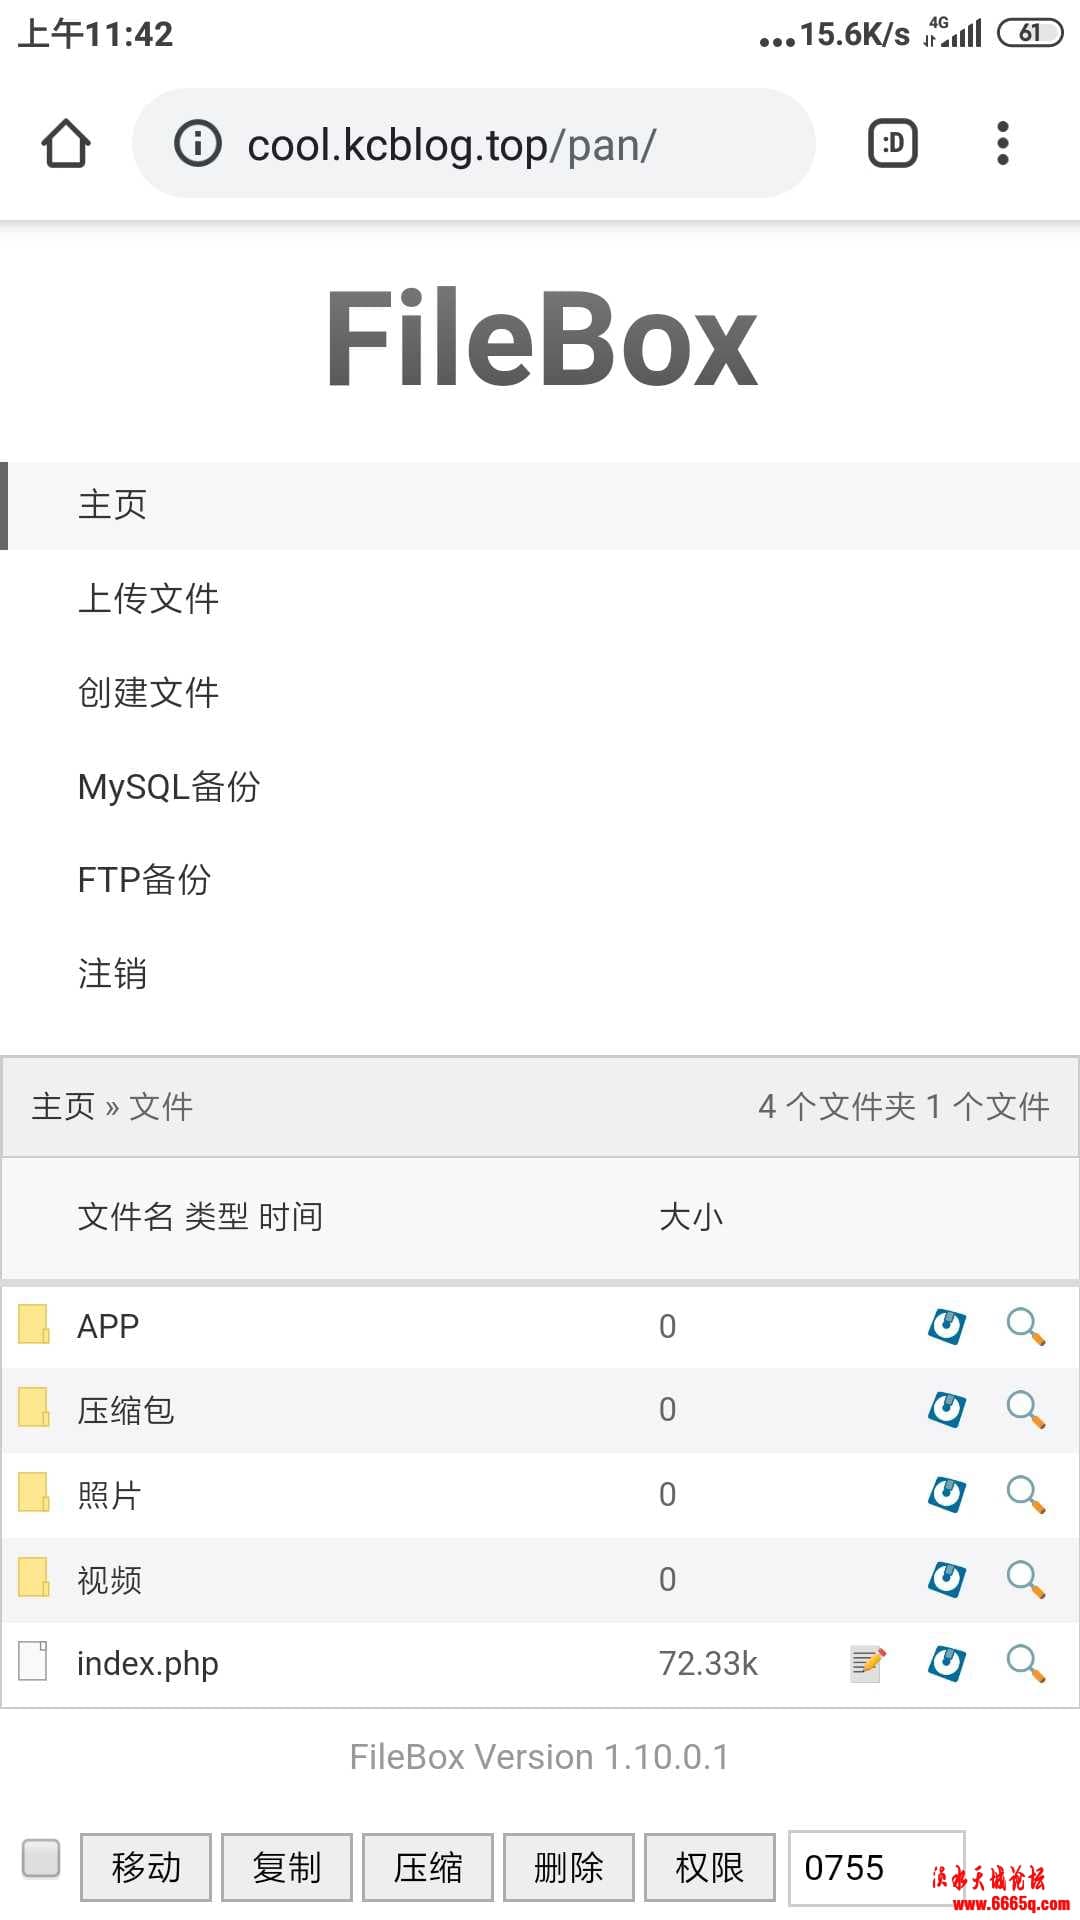This screenshot has height=1920, width=1080.
Task: Open the browser three-dot menu
Action: 1003,143
